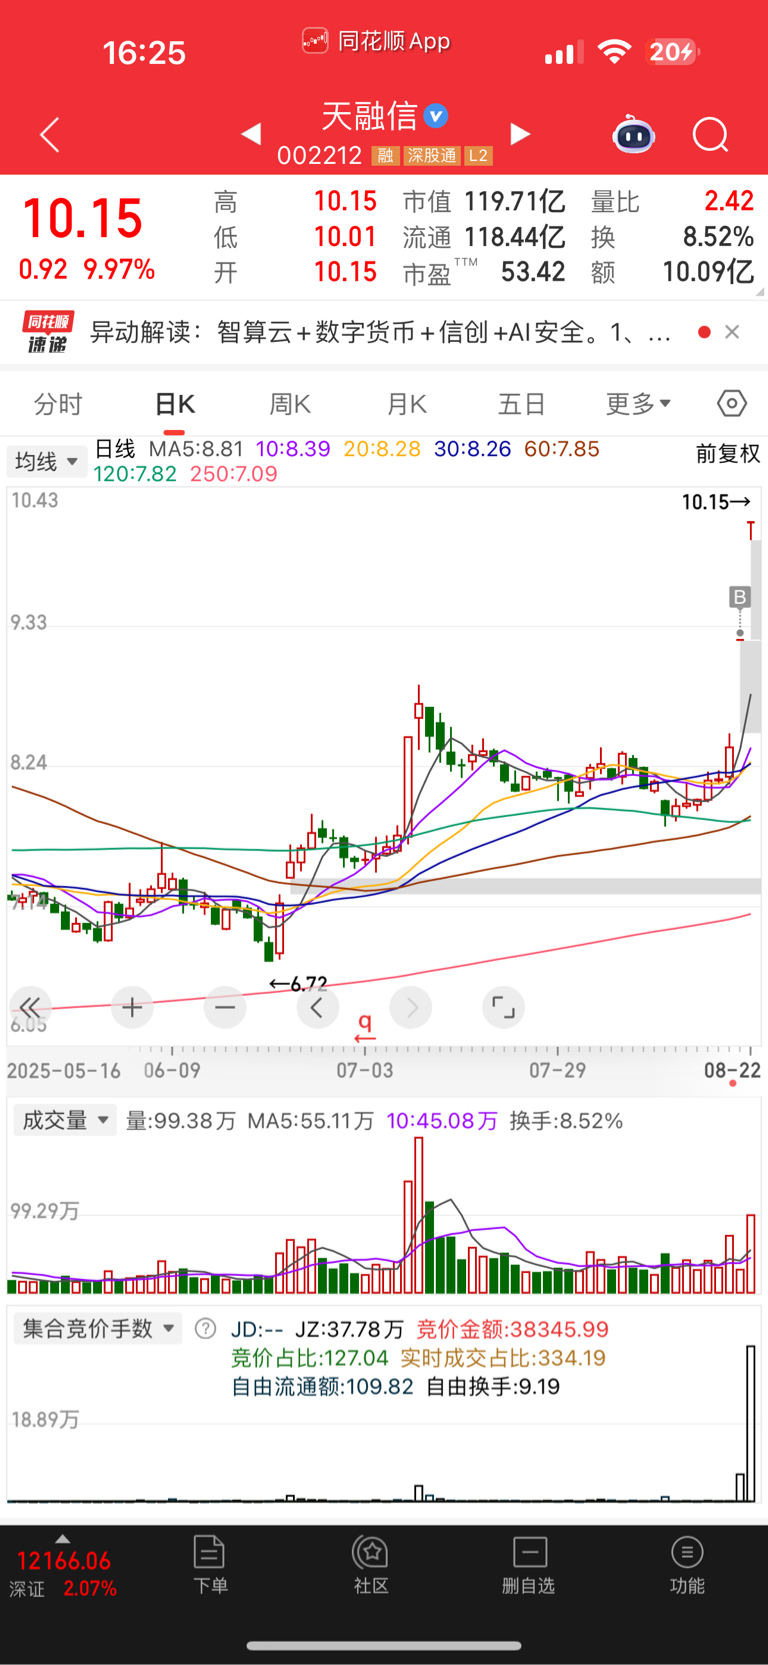
Task: Expand the 深证 index bar
Action: point(63,1540)
